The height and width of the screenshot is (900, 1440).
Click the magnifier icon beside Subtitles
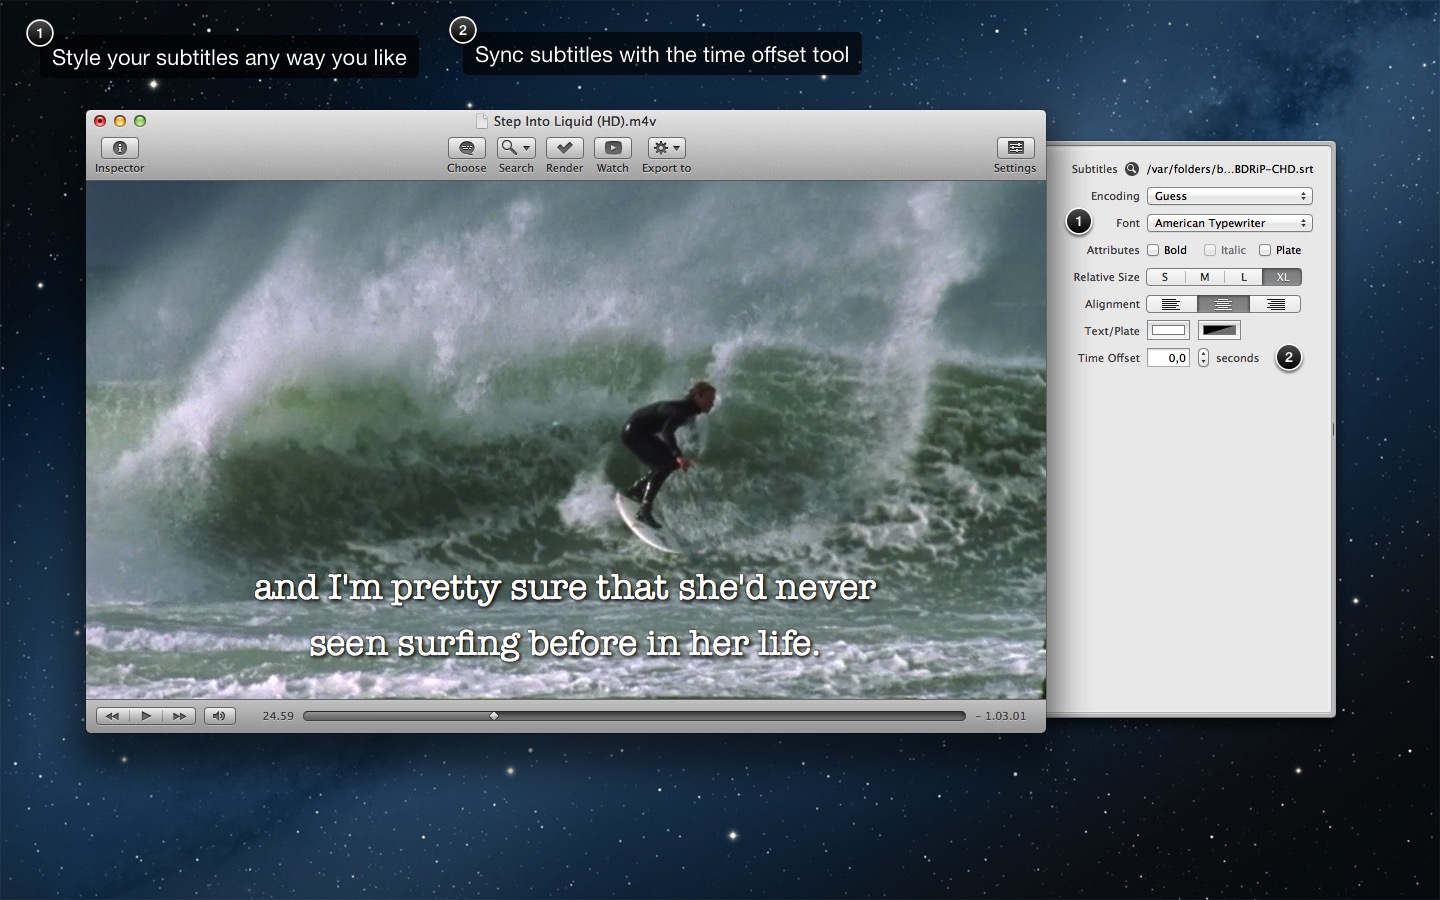point(1132,169)
